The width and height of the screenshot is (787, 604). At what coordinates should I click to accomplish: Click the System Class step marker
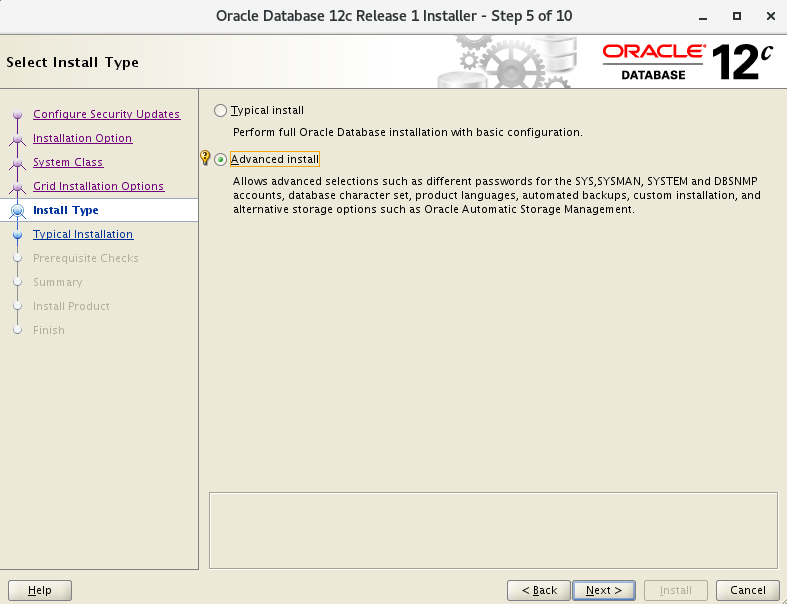[x=18, y=163]
